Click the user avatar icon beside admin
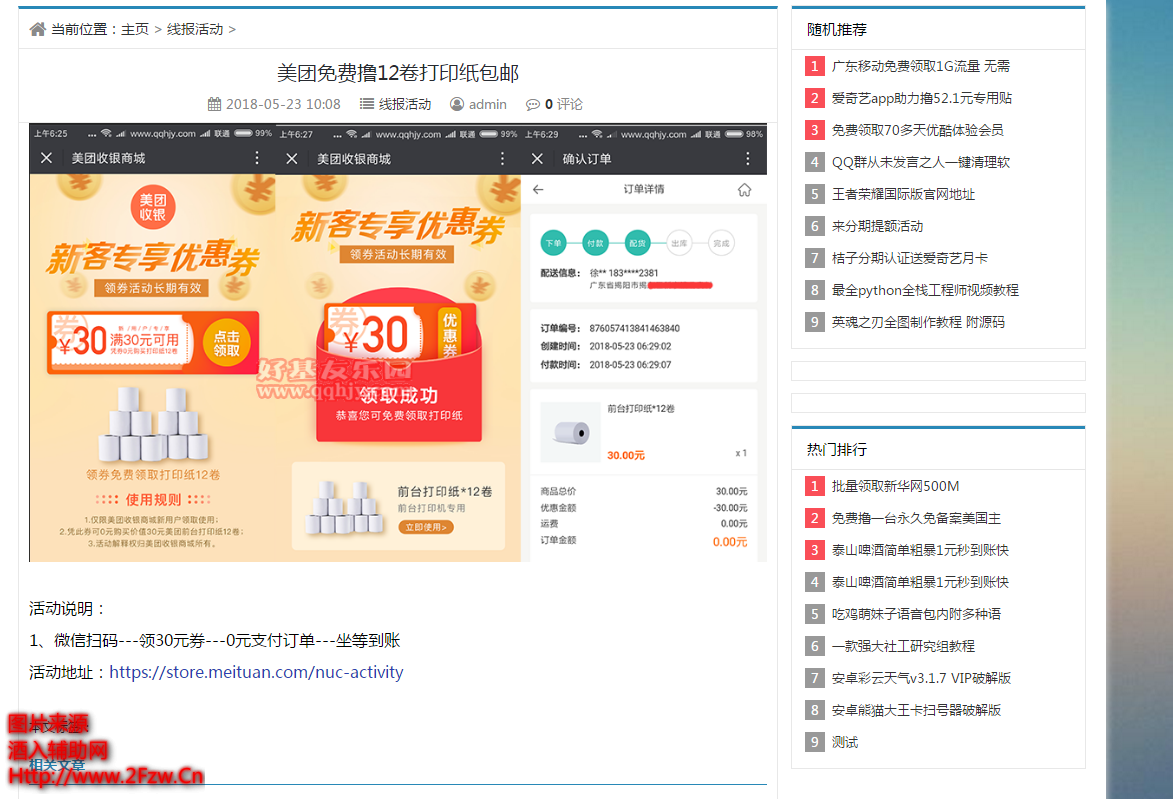The image size is (1173, 799). point(456,104)
